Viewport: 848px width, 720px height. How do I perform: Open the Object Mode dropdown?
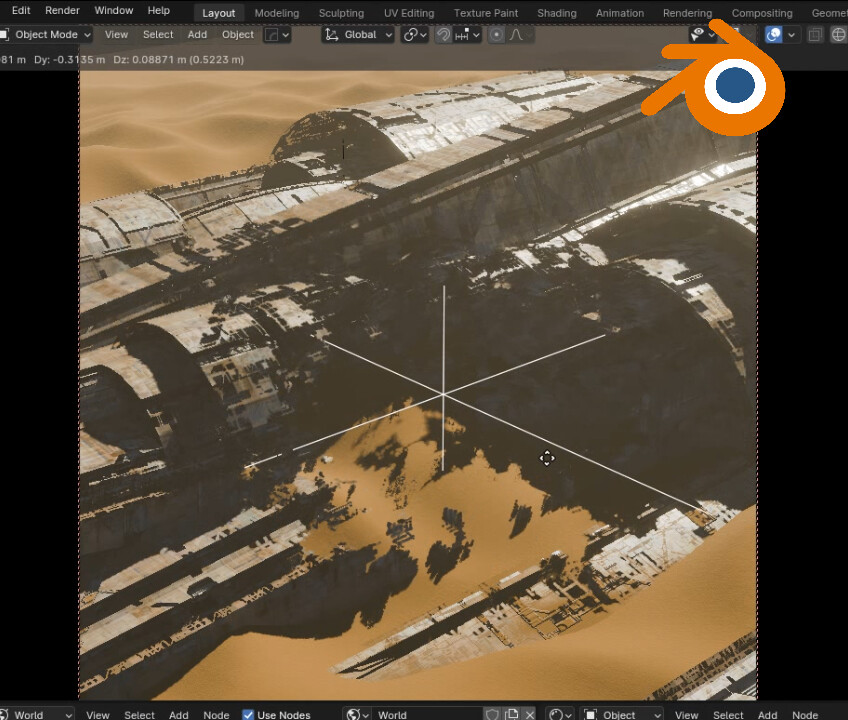tap(45, 34)
